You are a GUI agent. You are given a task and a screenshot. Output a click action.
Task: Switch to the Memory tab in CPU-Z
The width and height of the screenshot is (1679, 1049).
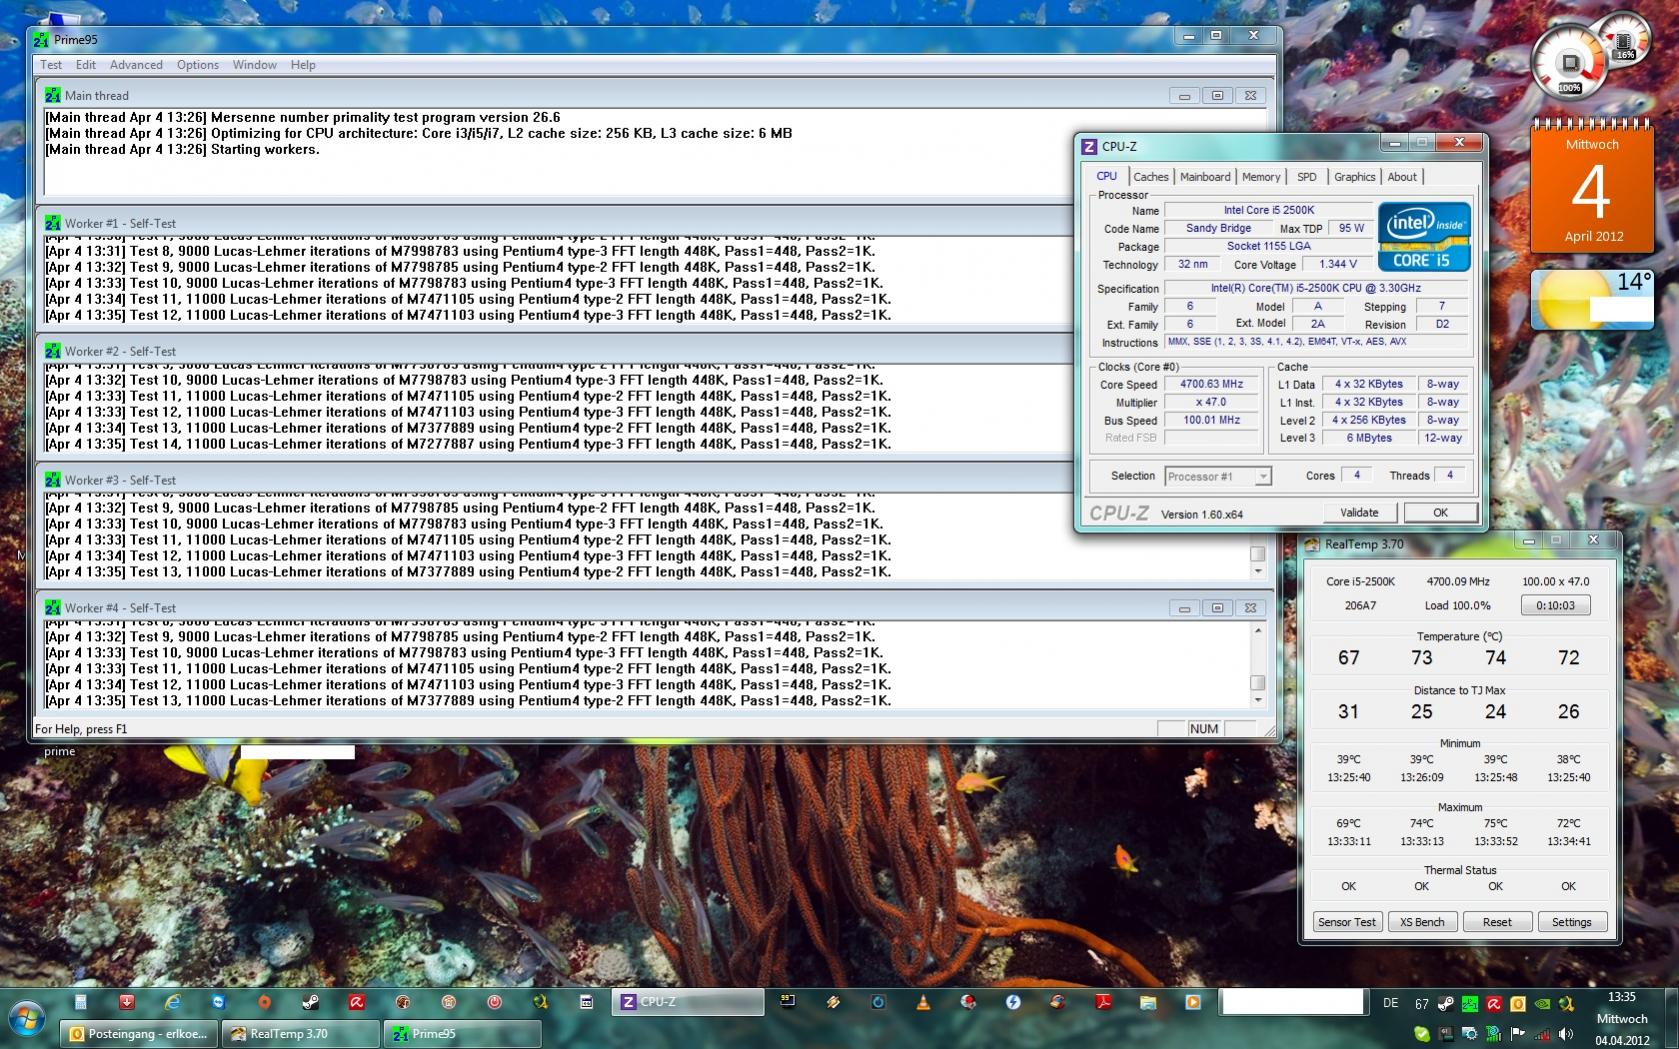[x=1261, y=177]
